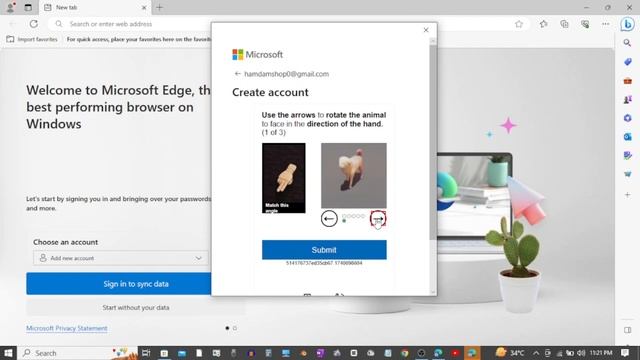
Task: Open the tab actions menu icon
Action: point(28,7)
